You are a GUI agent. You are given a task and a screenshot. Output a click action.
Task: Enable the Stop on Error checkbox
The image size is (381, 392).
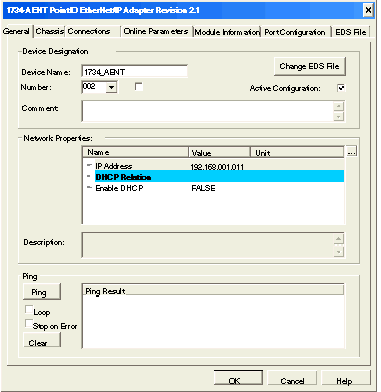point(29,324)
